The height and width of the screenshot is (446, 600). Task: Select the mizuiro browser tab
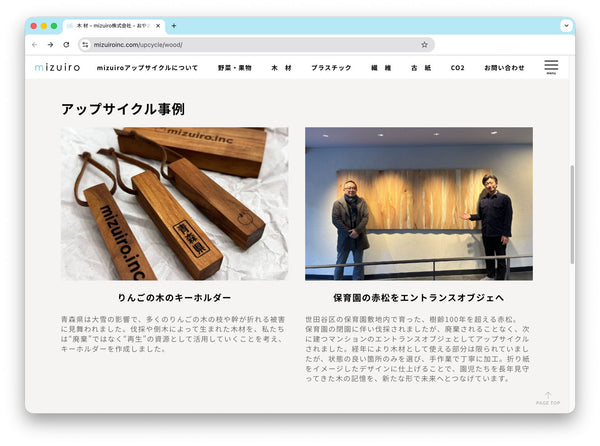coord(113,26)
